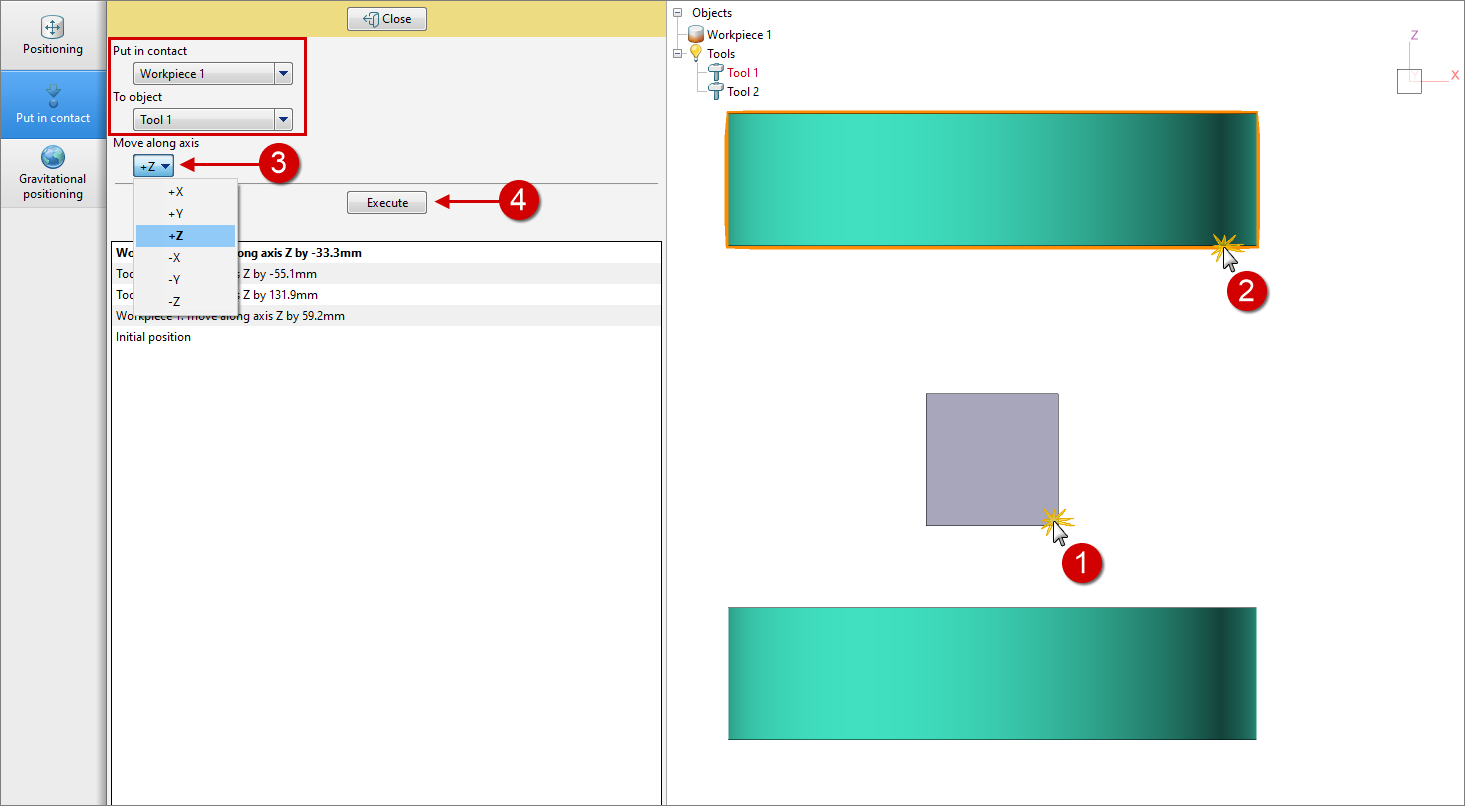Open the Positioning panel icon
The height and width of the screenshot is (806, 1465).
click(53, 27)
